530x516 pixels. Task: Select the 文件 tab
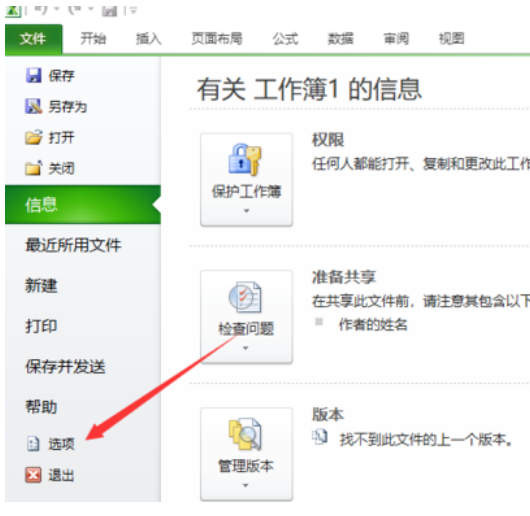(33, 39)
